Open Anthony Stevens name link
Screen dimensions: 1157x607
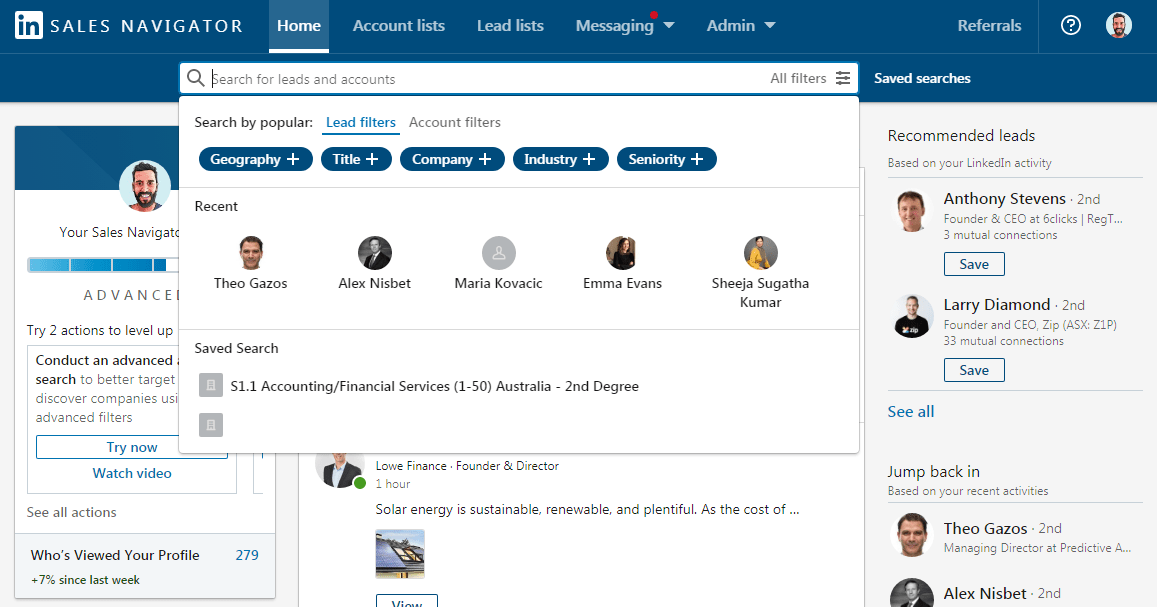1004,198
